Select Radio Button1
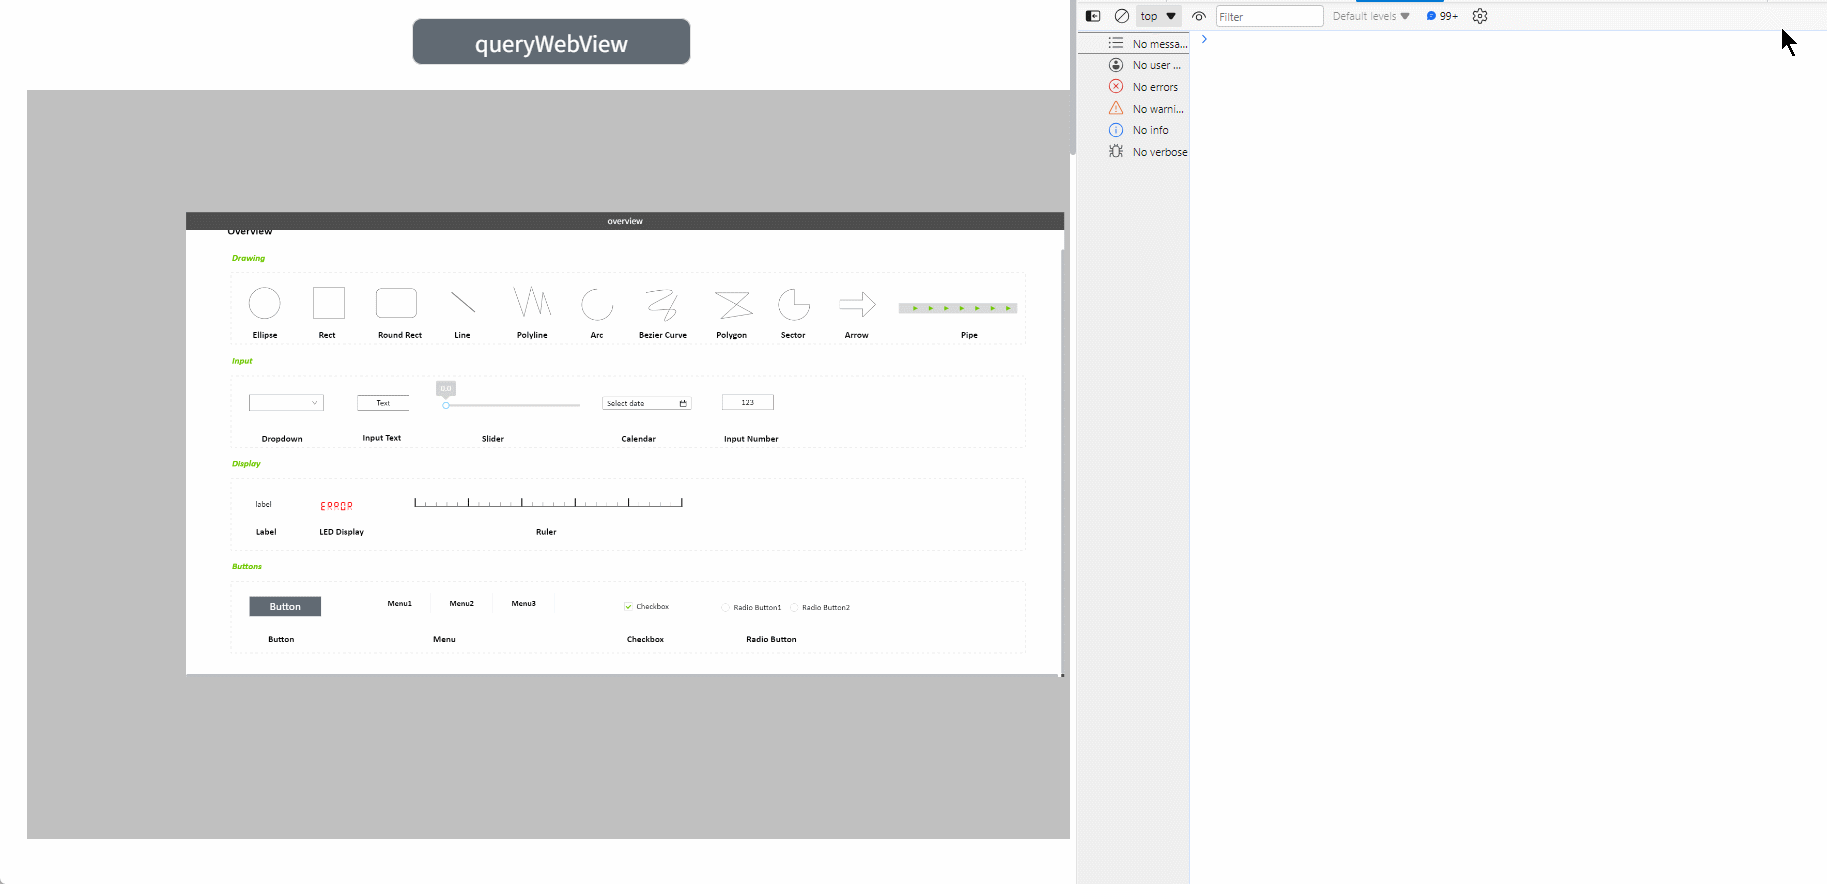Screen dimensions: 1827x884 coord(726,608)
